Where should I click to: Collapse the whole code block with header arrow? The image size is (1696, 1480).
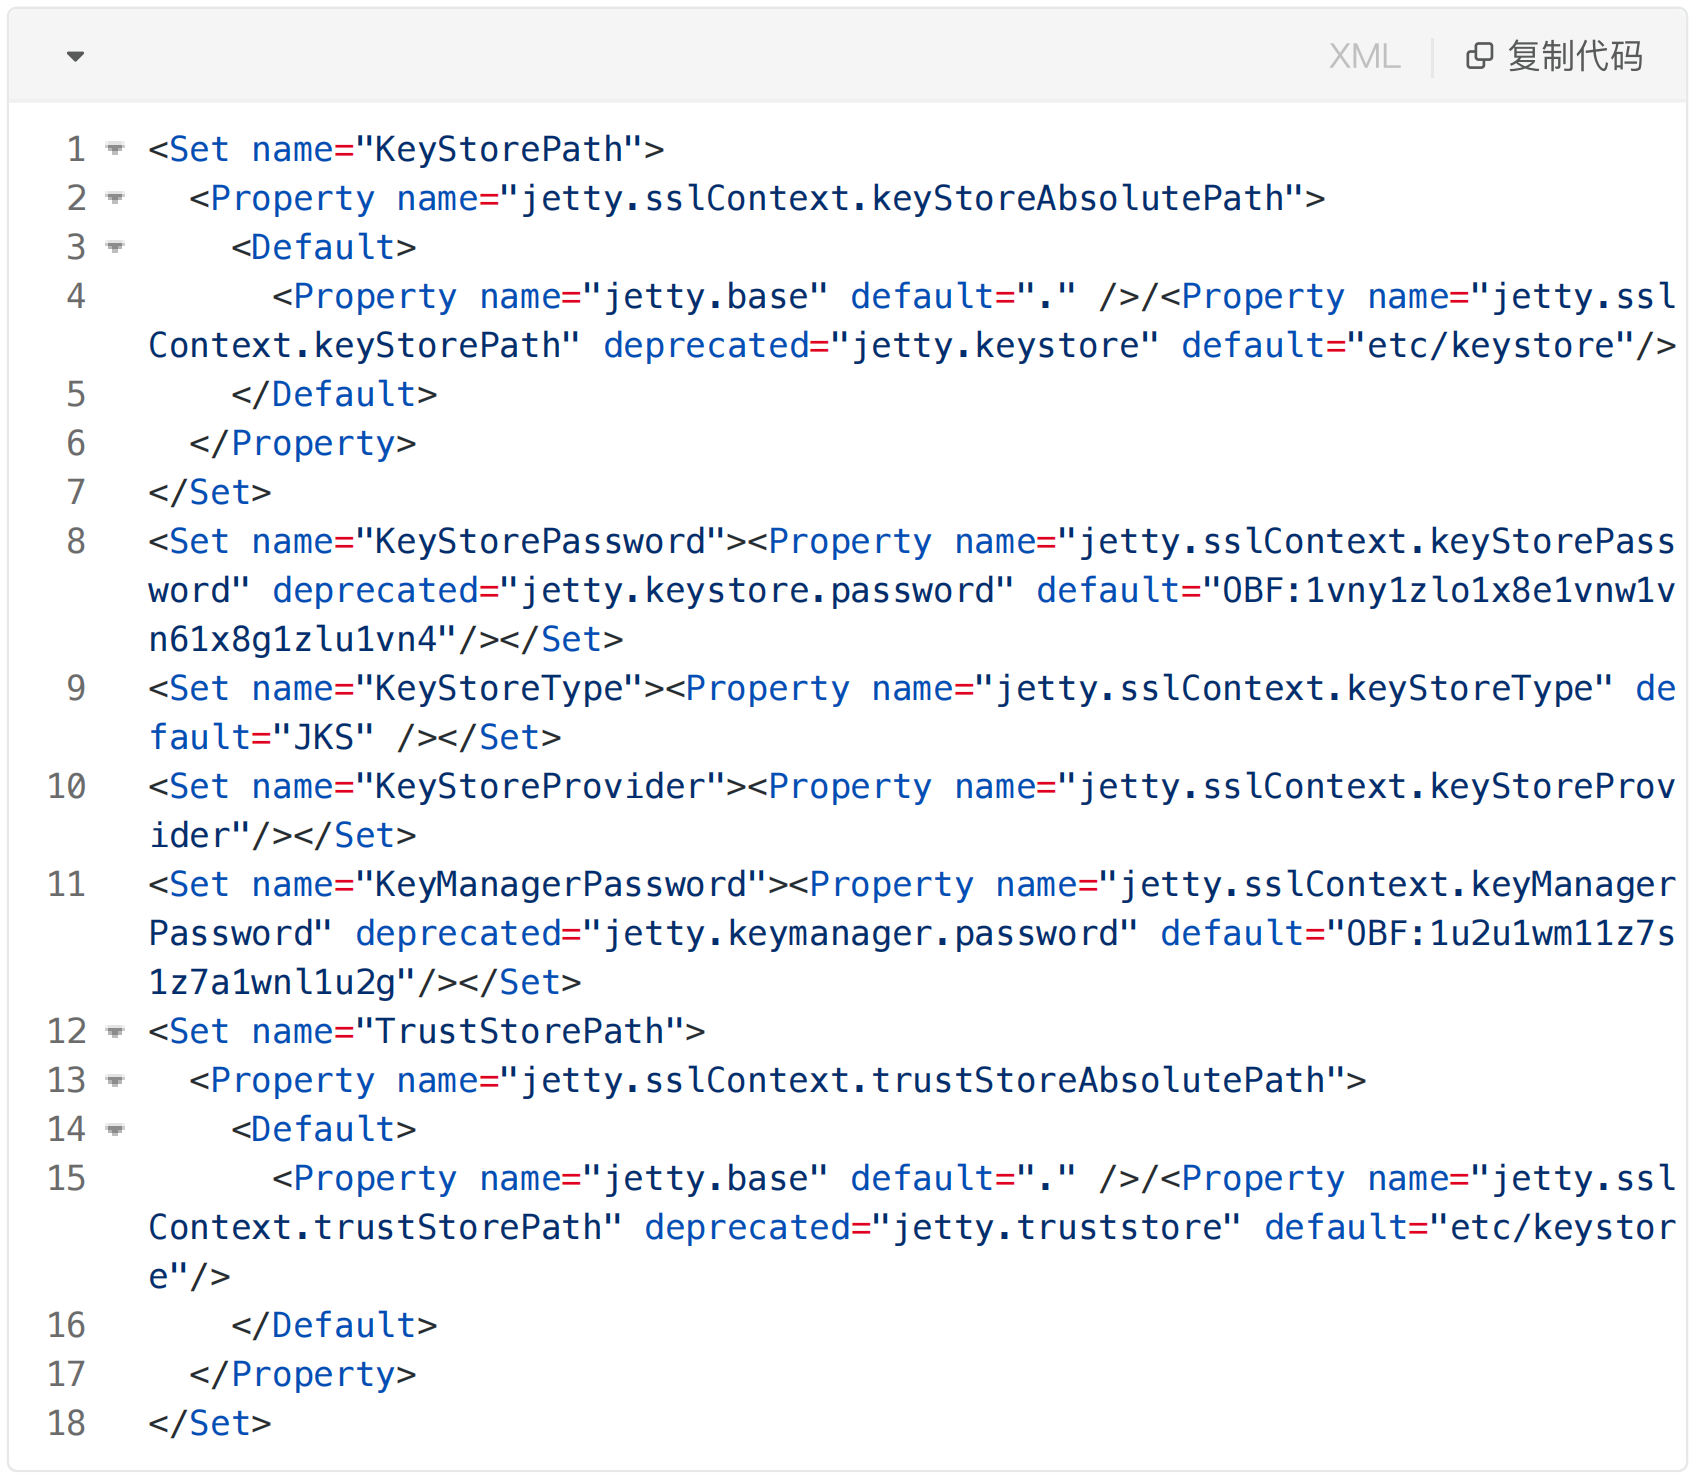click(x=75, y=56)
